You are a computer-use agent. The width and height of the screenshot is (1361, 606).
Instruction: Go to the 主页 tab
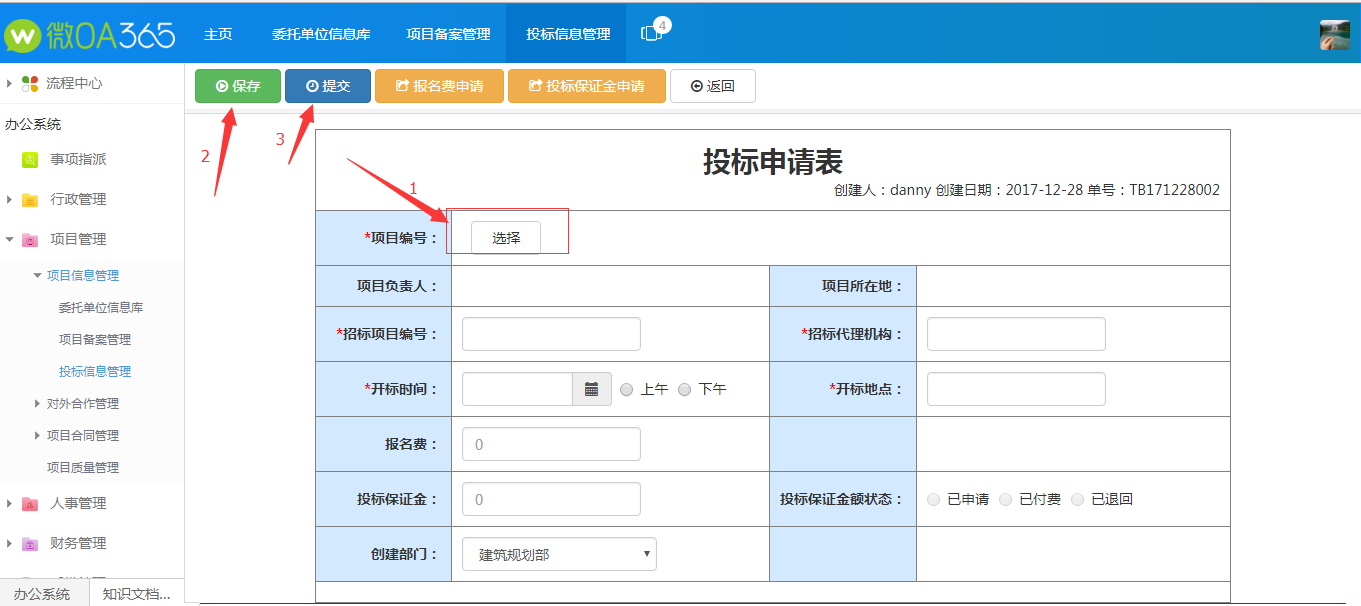tap(218, 34)
